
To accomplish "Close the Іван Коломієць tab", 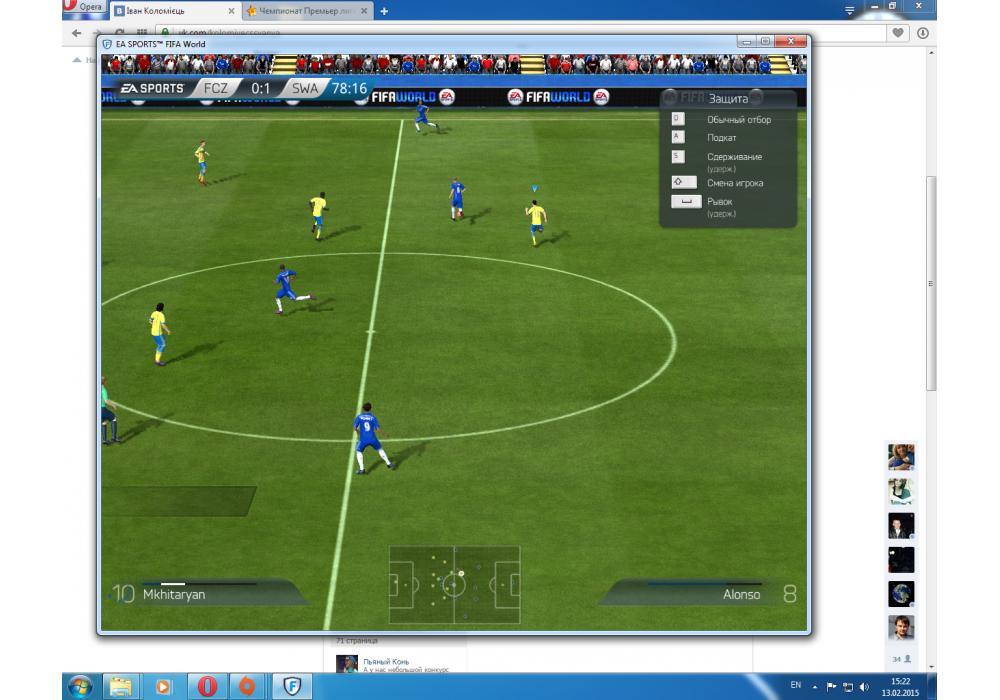I will coord(231,11).
